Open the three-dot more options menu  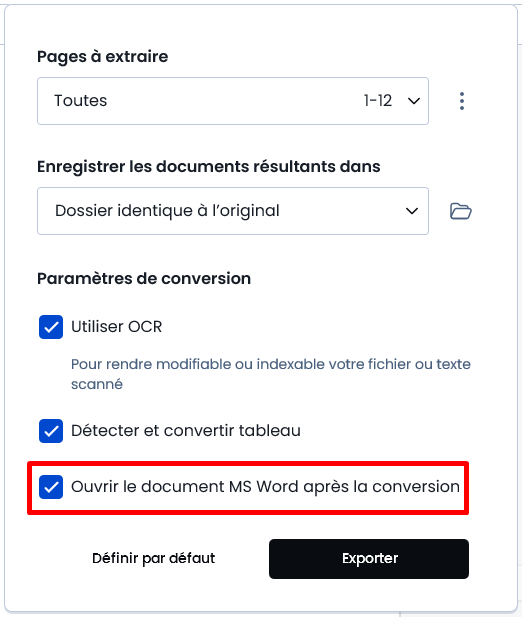(x=462, y=101)
